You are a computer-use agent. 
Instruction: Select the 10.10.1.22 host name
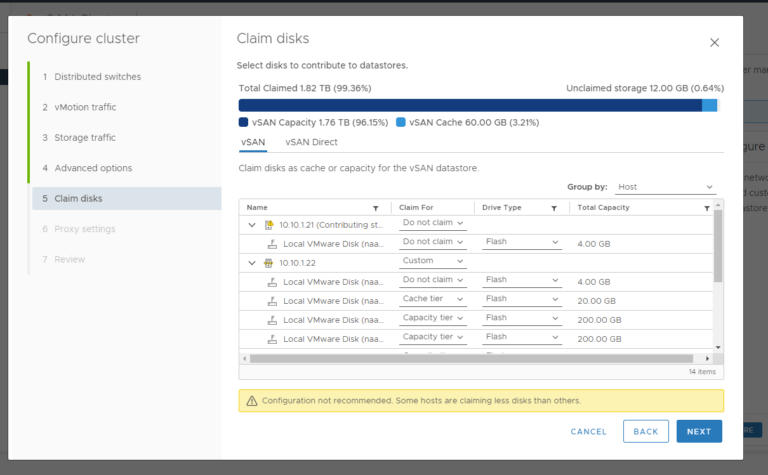point(297,263)
